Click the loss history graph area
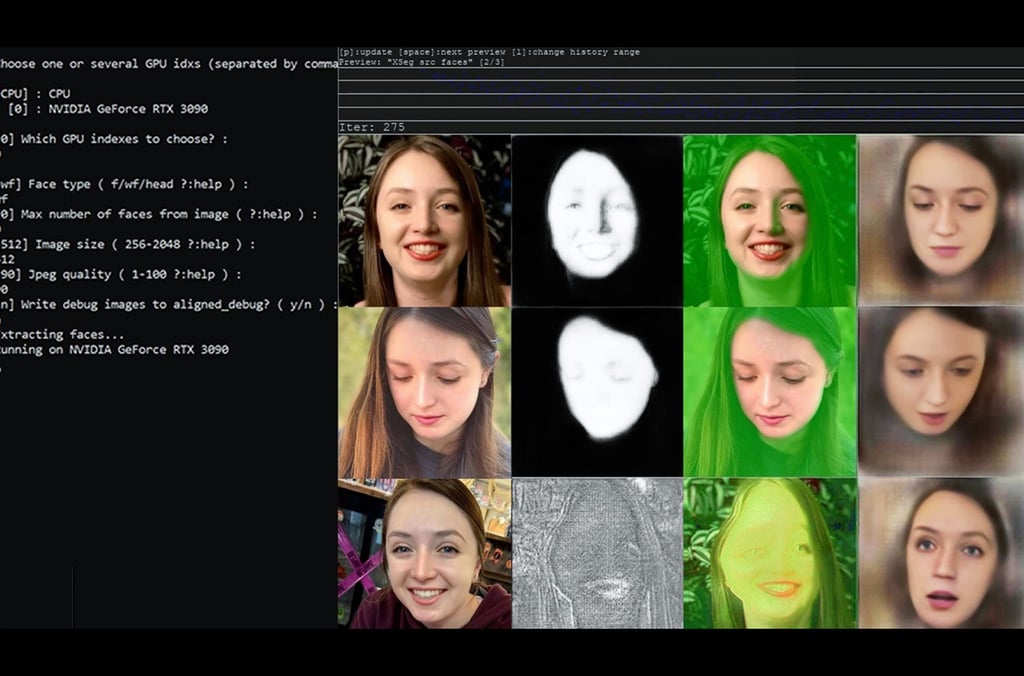Screen dimensions: 1024x676 click(680, 95)
